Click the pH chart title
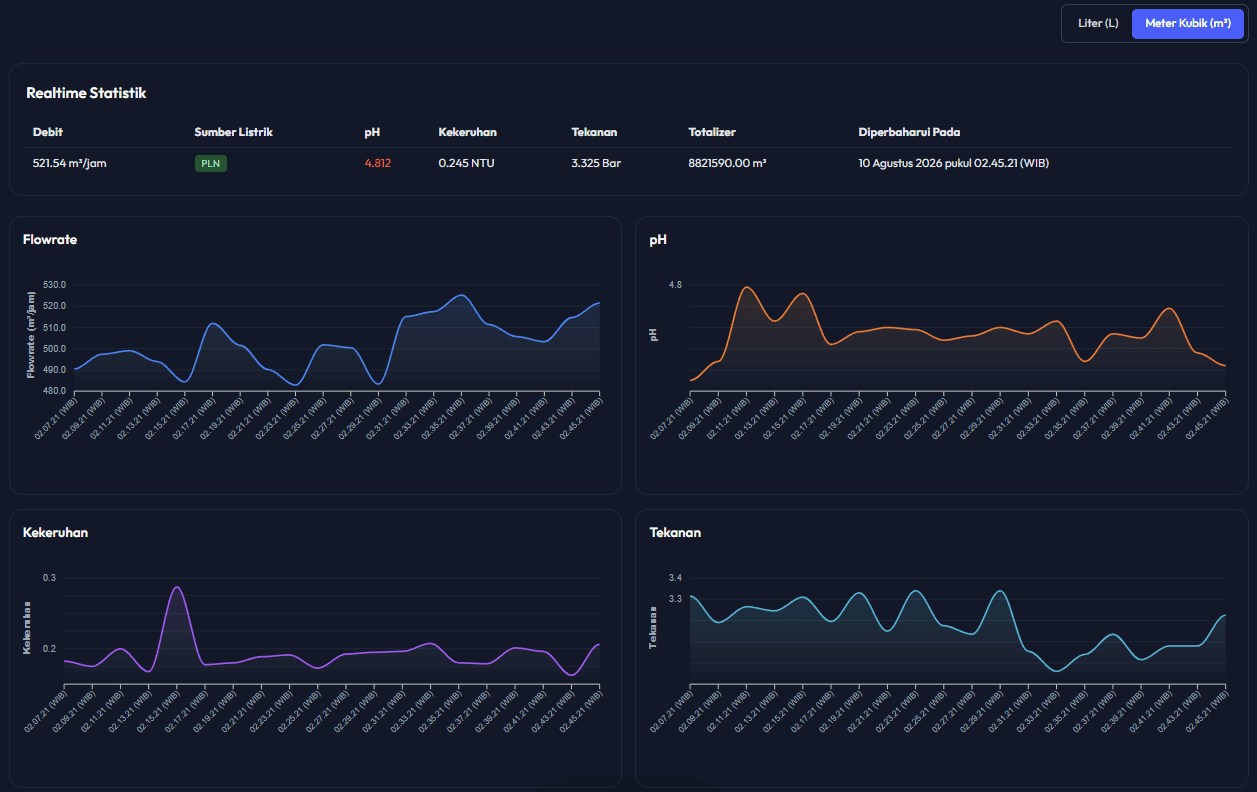 (x=658, y=240)
